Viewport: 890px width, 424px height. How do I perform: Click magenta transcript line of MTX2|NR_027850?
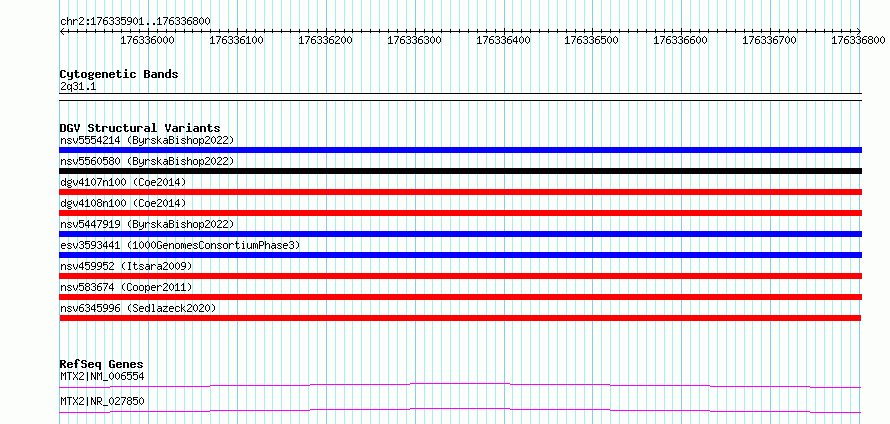460,410
